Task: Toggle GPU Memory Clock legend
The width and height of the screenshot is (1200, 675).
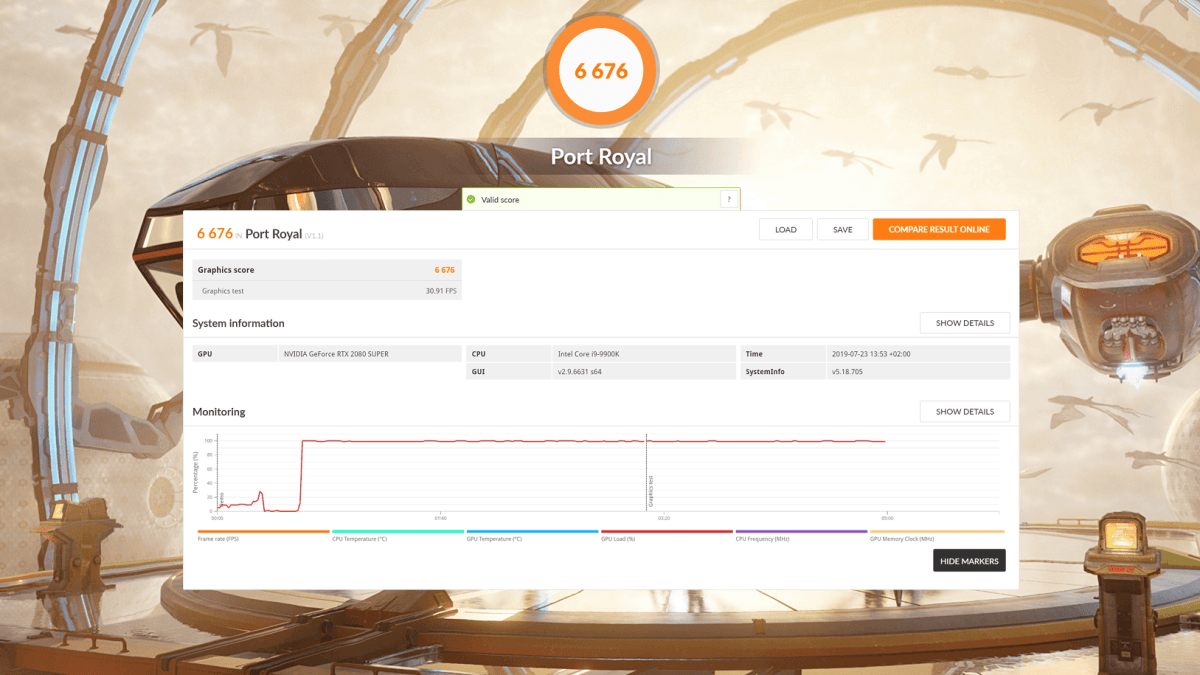Action: click(937, 535)
